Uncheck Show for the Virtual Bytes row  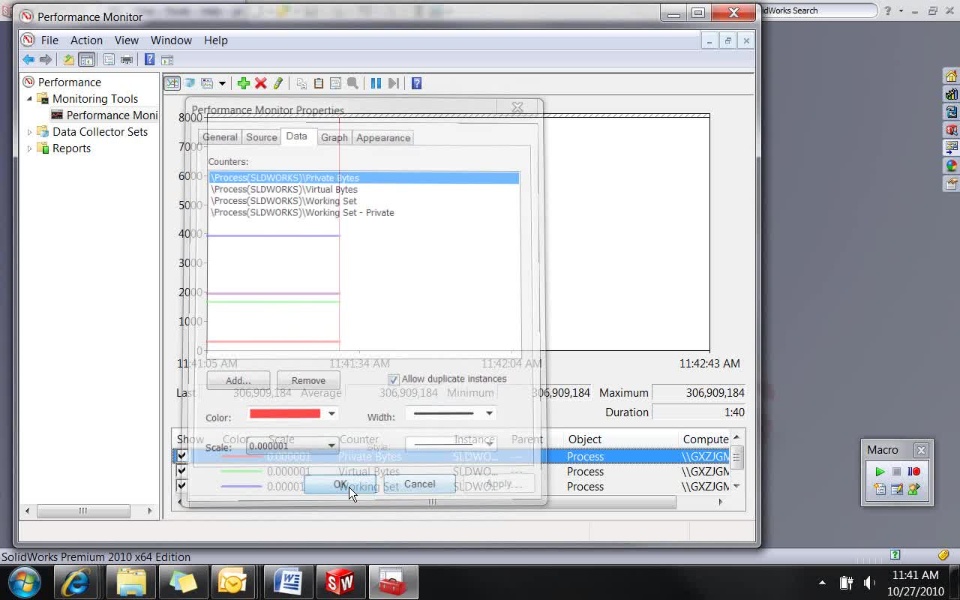181,471
